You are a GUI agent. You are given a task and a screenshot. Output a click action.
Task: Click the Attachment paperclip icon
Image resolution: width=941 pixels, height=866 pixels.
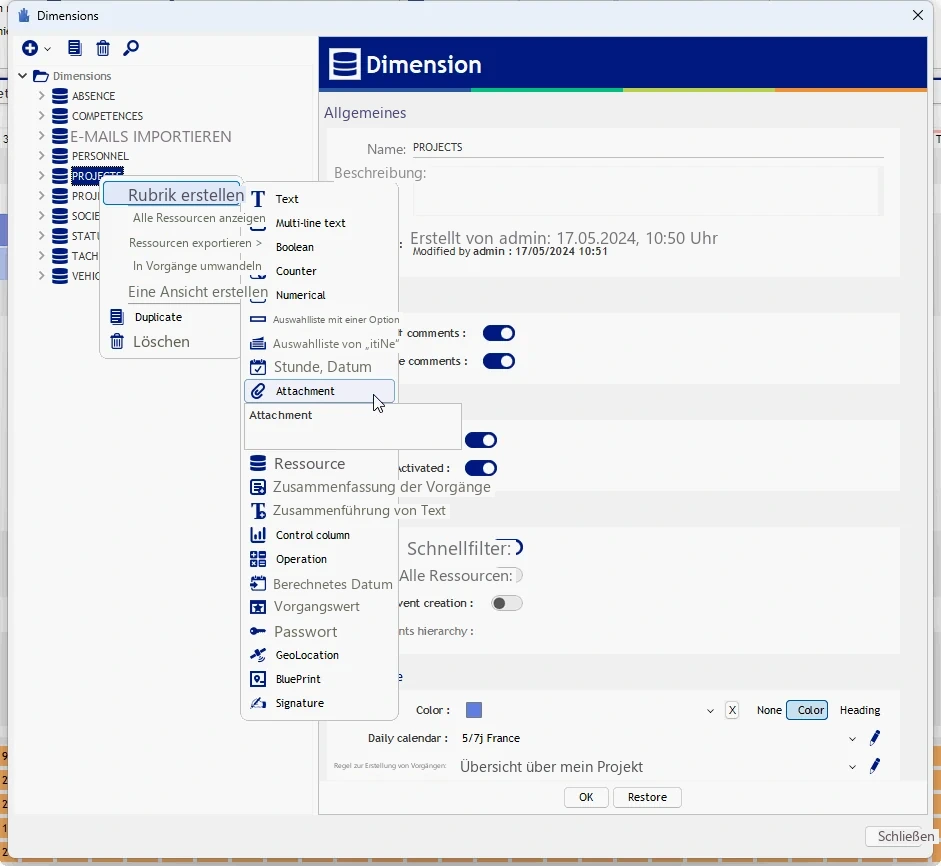click(x=258, y=391)
